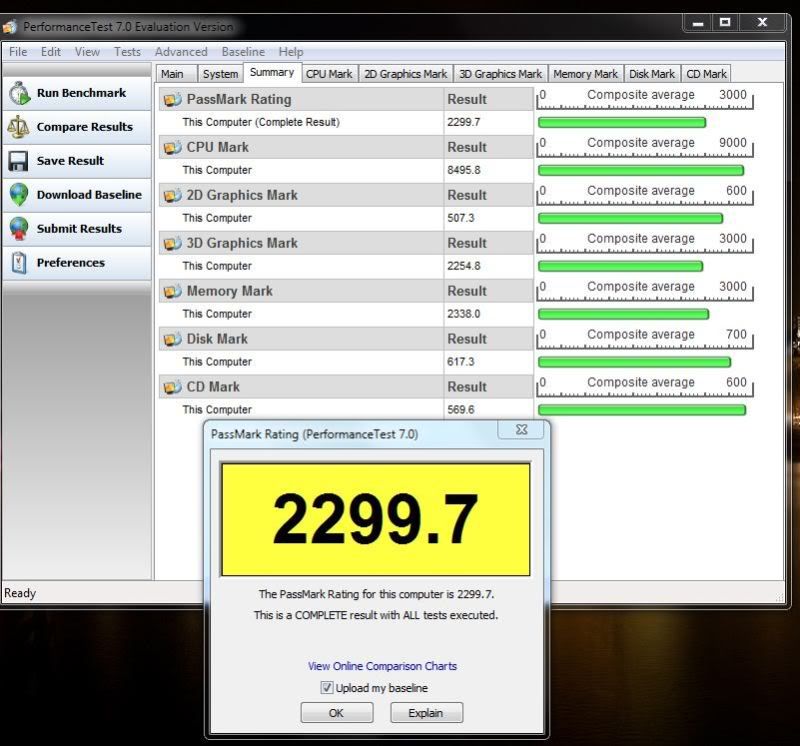
Task: Click the CD Mark green result bar
Action: (642, 410)
